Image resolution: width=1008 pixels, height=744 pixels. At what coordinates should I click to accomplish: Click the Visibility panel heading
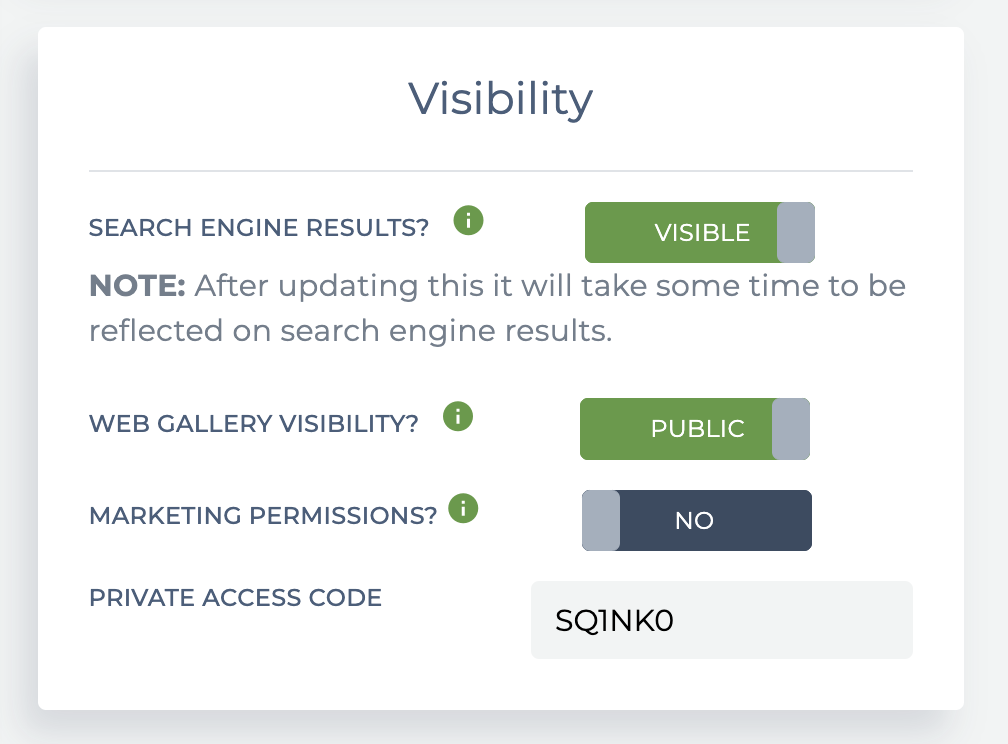(x=501, y=99)
